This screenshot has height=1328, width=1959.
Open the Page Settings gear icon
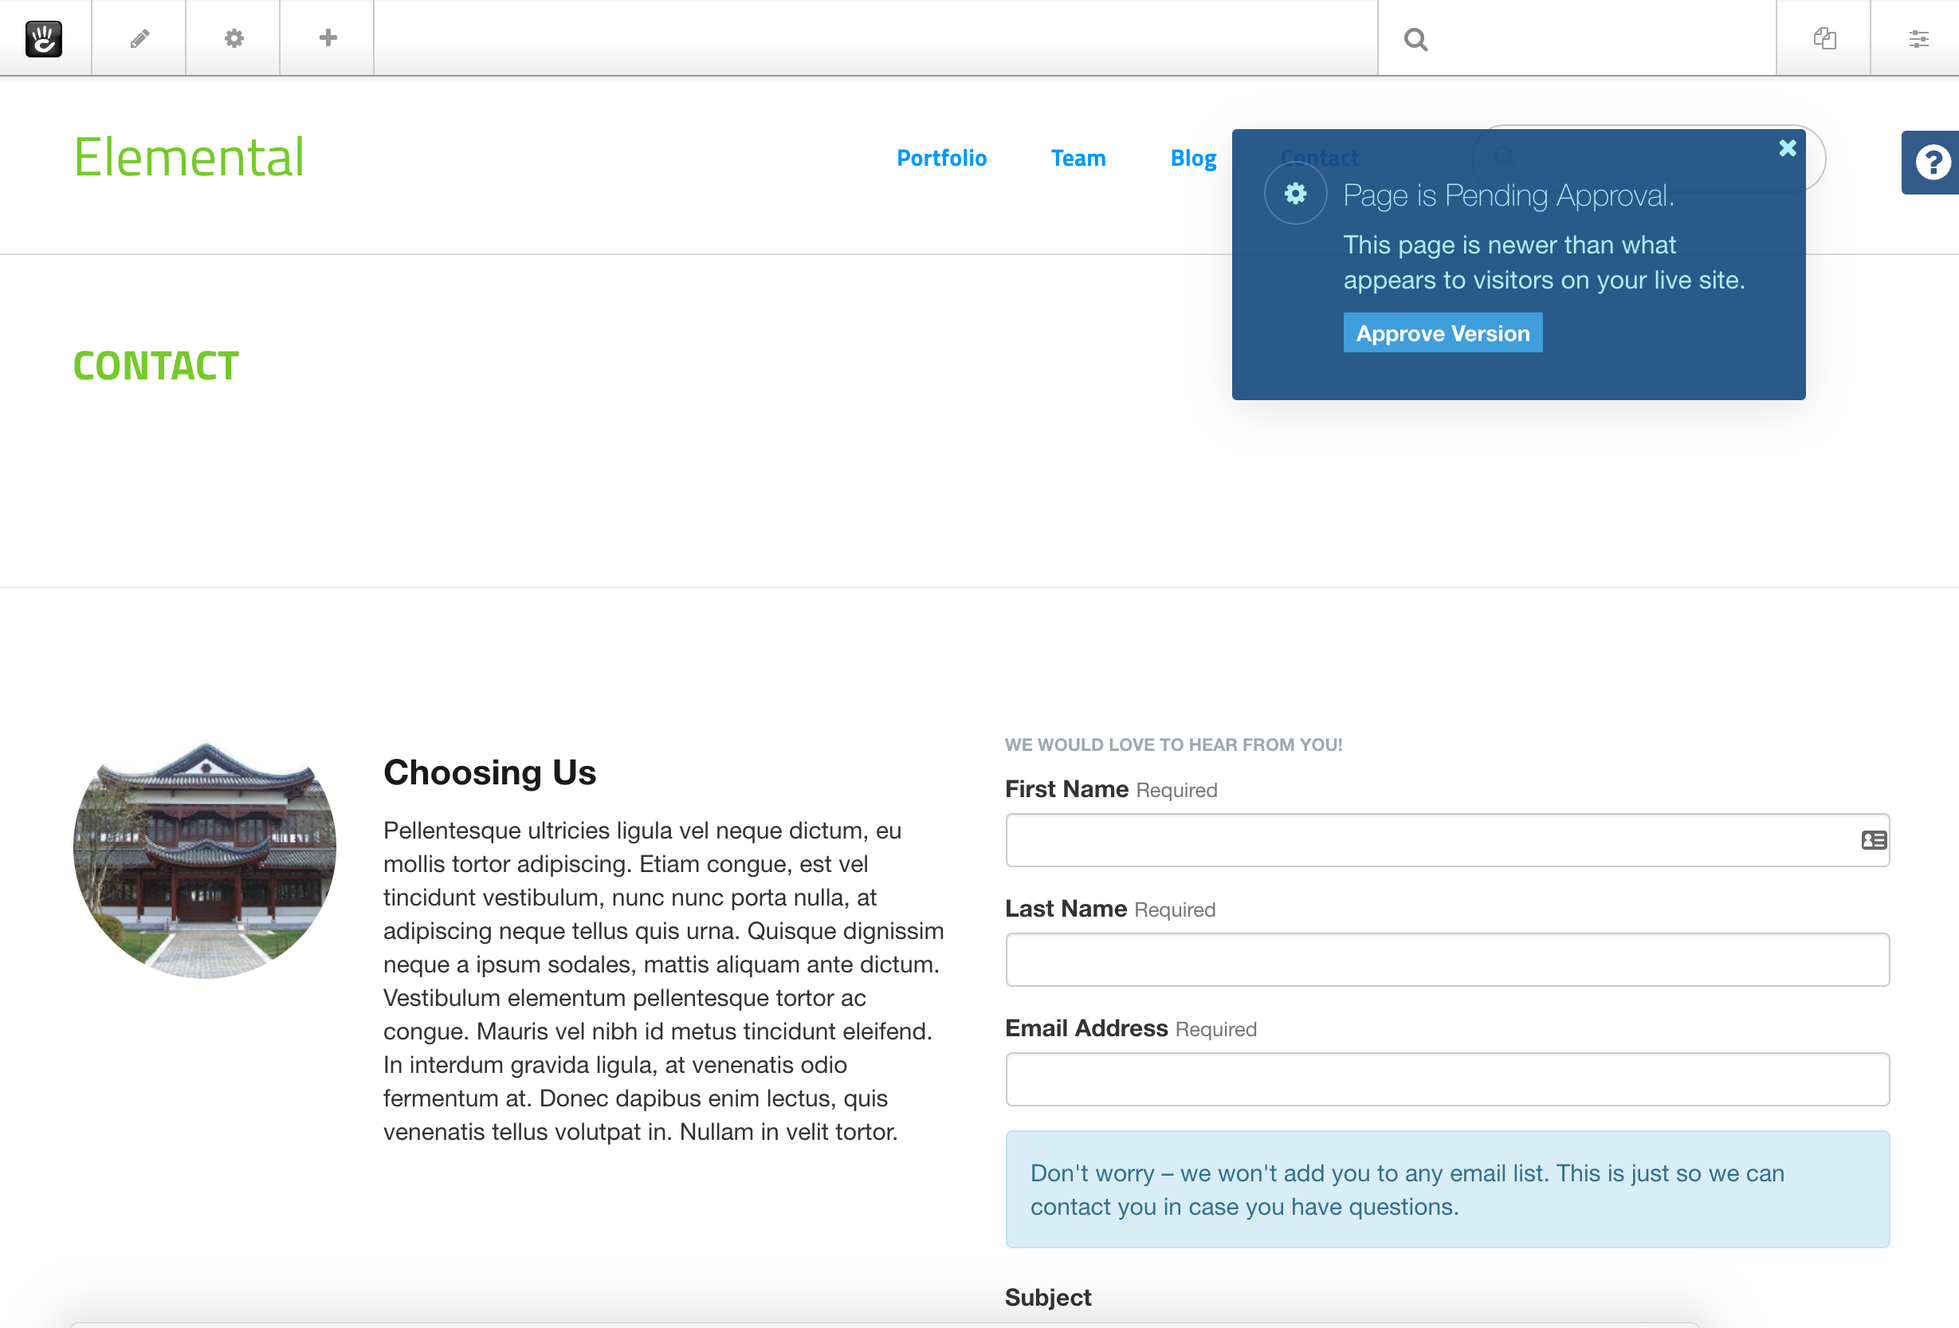coord(232,37)
